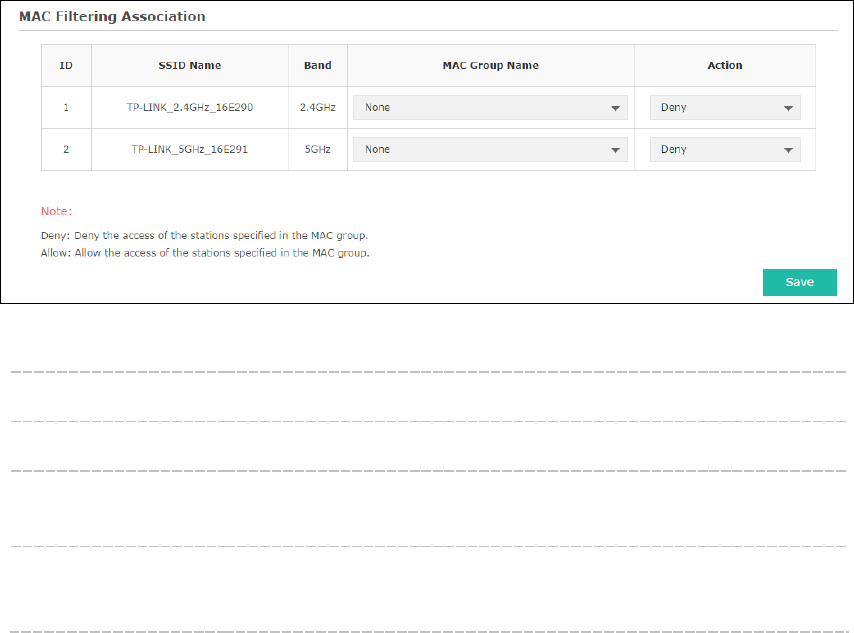The height and width of the screenshot is (633, 854).
Task: Select the Action column header
Action: point(724,65)
